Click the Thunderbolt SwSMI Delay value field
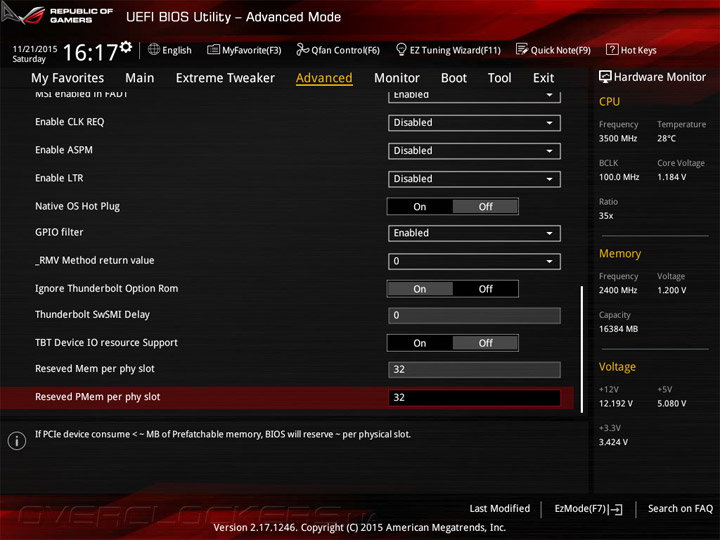The image size is (720, 540). point(474,315)
